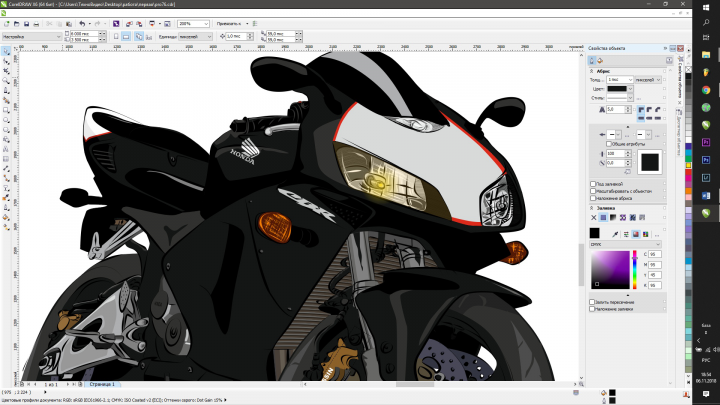Viewport: 720px width, 405px height.
Task: Choose the Uniform fill icon
Action: click(603, 218)
